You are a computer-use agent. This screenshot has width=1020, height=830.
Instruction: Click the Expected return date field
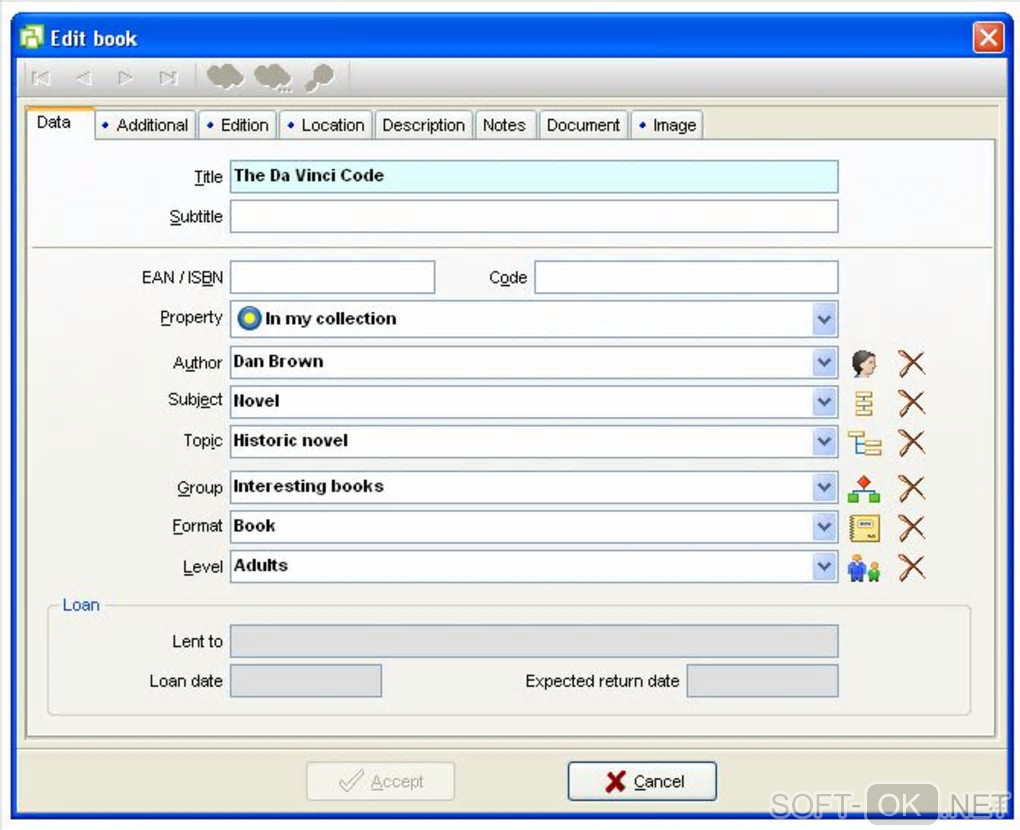tap(762, 681)
